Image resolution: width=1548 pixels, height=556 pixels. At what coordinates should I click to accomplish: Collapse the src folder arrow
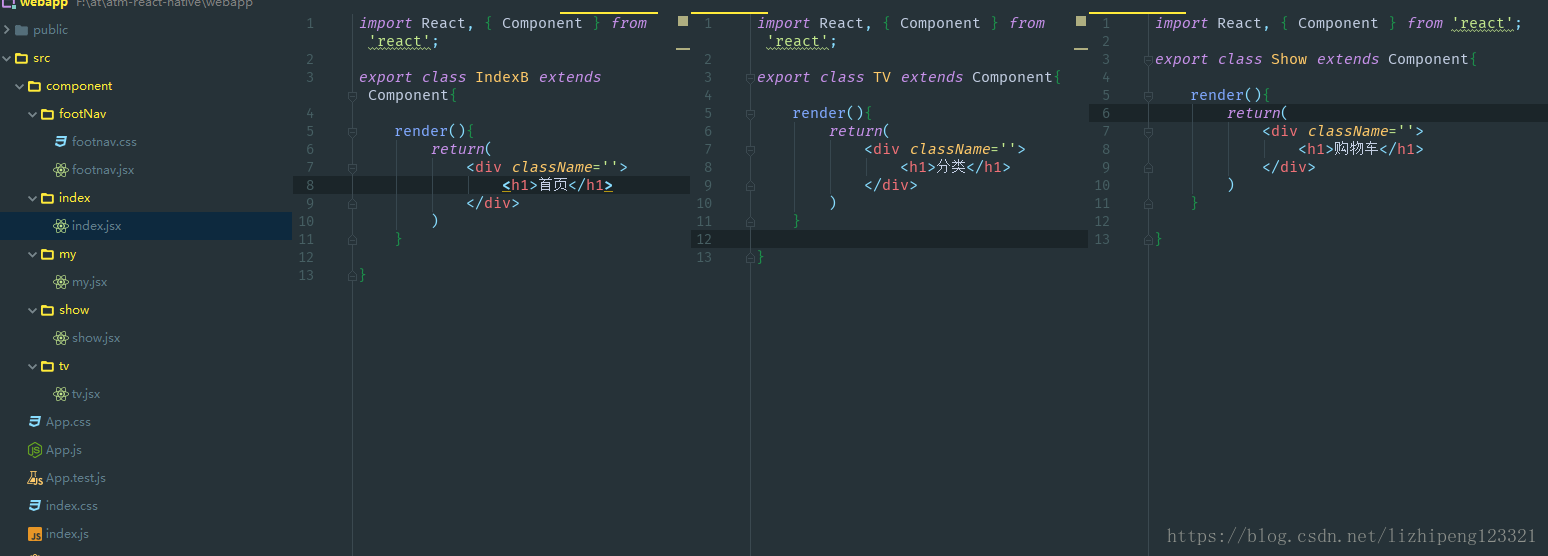click(7, 58)
